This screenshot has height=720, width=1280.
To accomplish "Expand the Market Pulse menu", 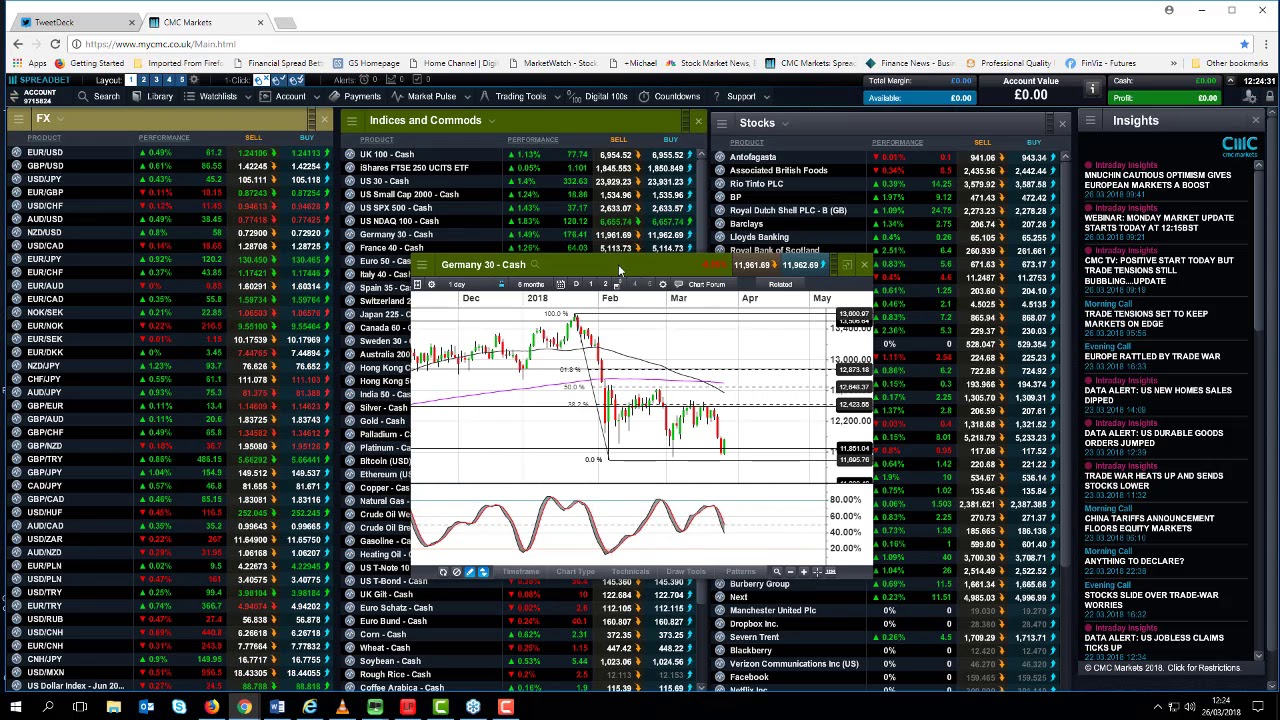I will click(x=431, y=97).
